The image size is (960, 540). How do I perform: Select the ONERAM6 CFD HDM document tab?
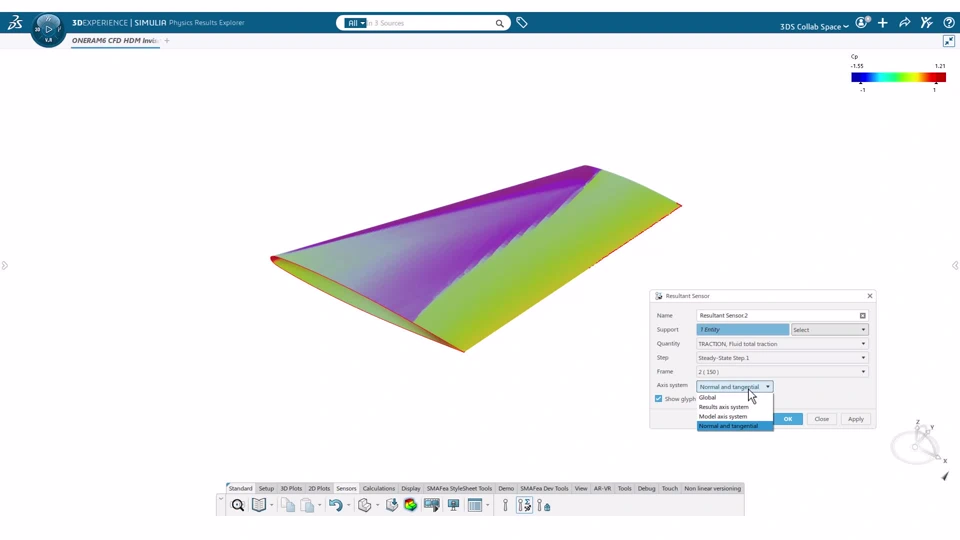115,40
